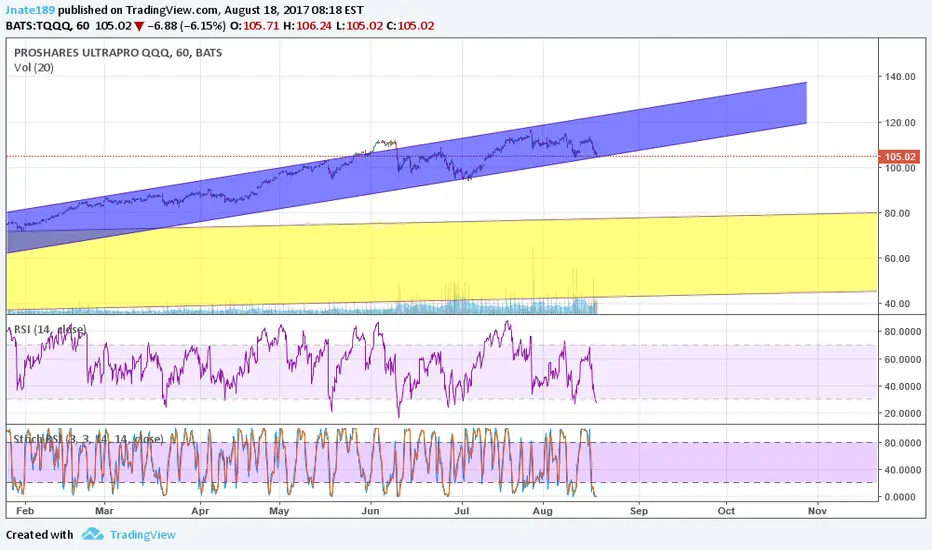Click the Vol (20) indicator label
Image resolution: width=932 pixels, height=550 pixels.
coord(34,68)
